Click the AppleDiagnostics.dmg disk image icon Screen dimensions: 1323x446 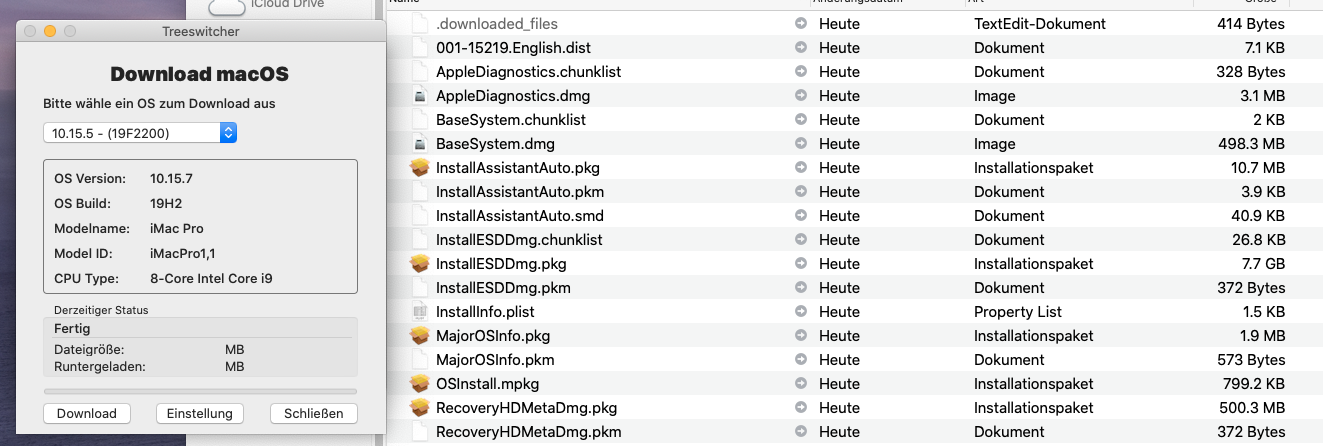tap(420, 96)
